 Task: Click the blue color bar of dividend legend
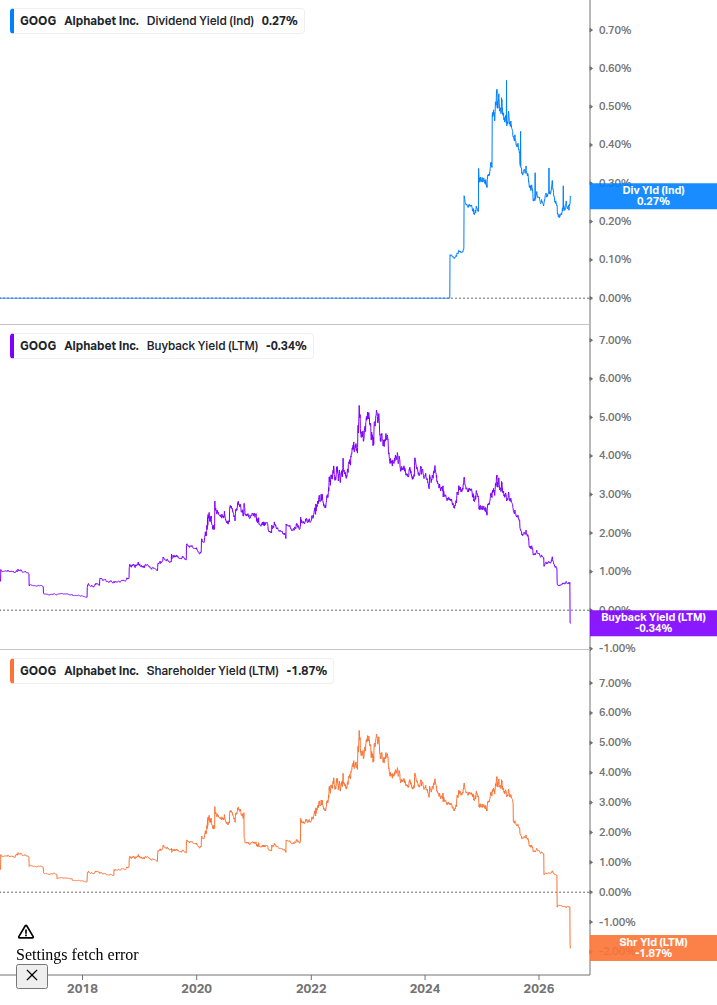coord(12,21)
